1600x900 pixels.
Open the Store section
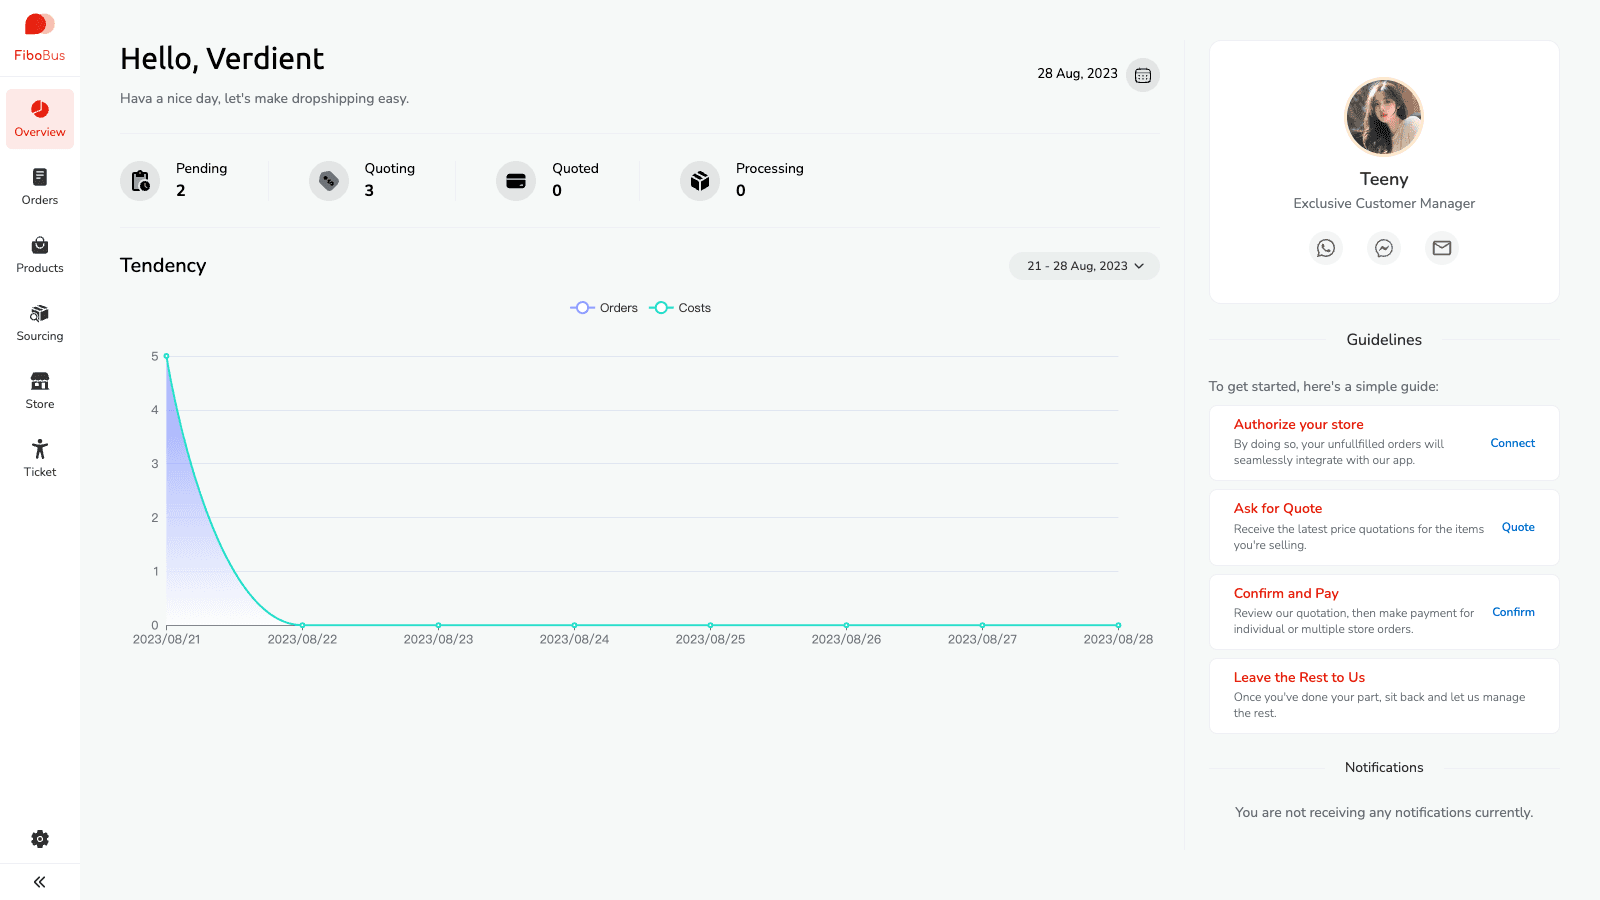pyautogui.click(x=40, y=390)
